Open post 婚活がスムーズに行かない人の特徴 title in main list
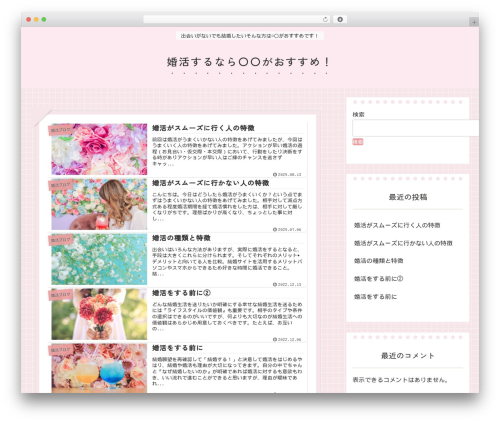The width and height of the screenshot is (500, 423). (x=211, y=183)
